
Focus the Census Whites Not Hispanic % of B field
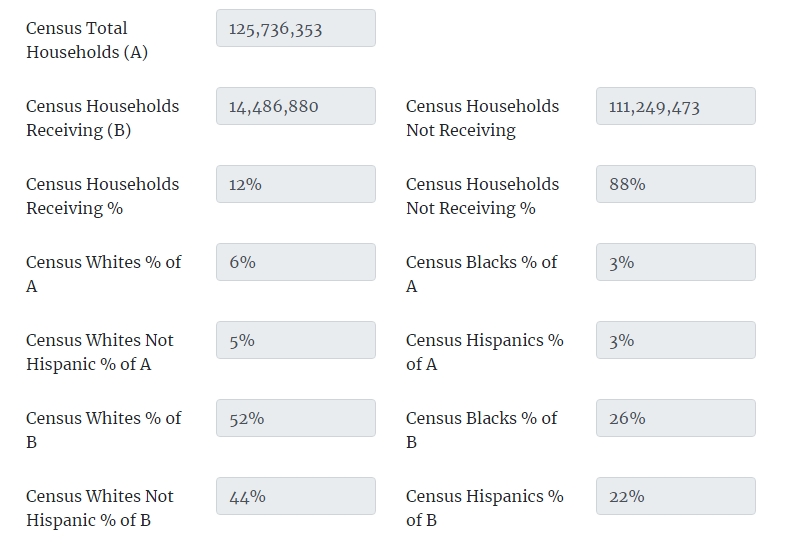295,496
